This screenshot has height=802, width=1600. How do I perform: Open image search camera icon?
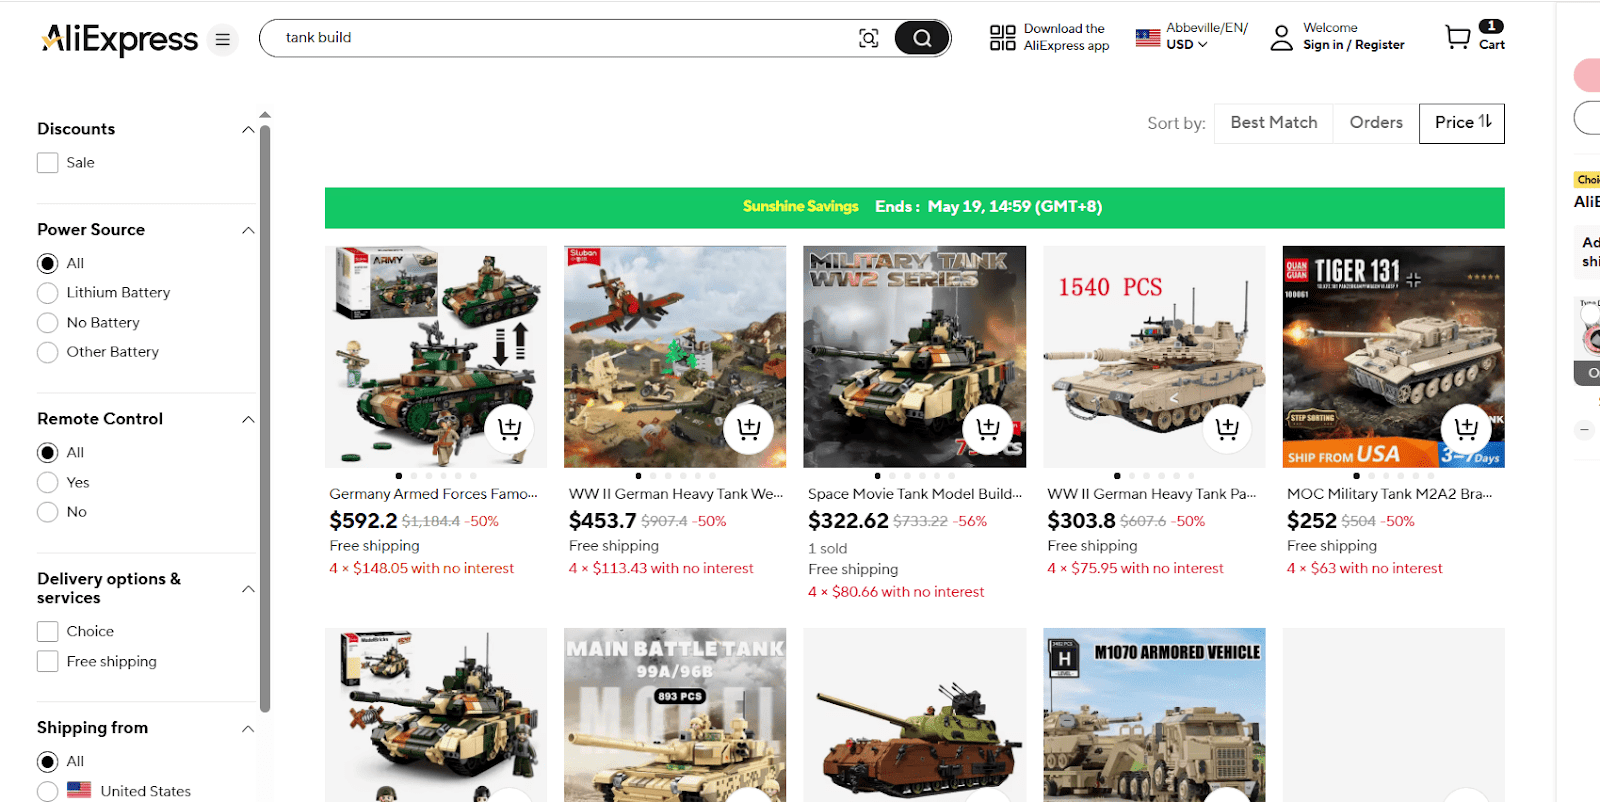[x=869, y=38]
